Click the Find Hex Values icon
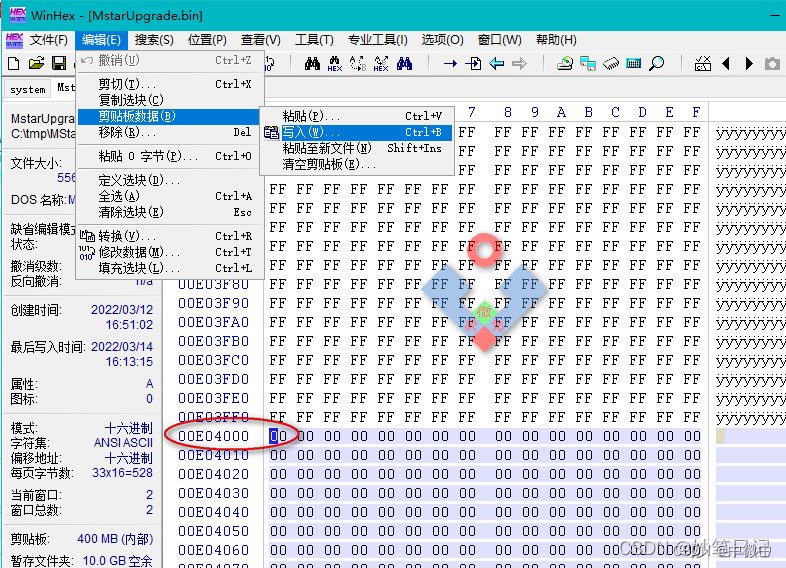The width and height of the screenshot is (786, 568). tap(334, 64)
